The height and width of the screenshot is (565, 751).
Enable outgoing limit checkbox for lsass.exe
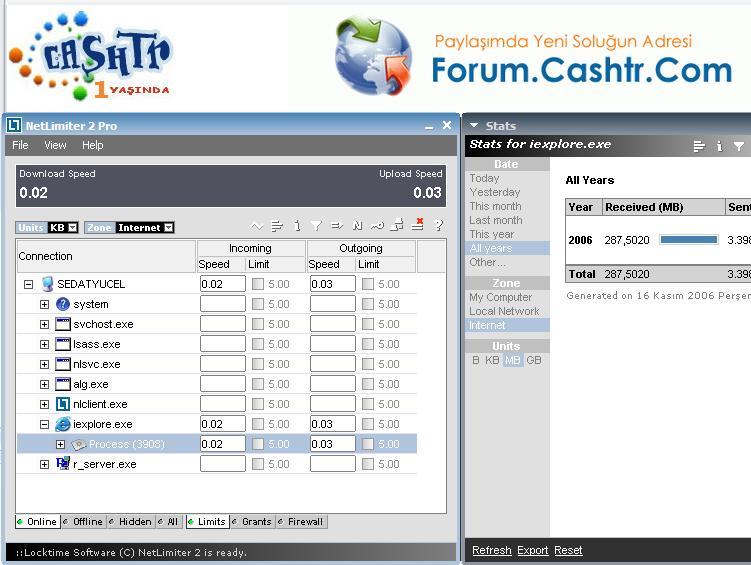point(368,344)
